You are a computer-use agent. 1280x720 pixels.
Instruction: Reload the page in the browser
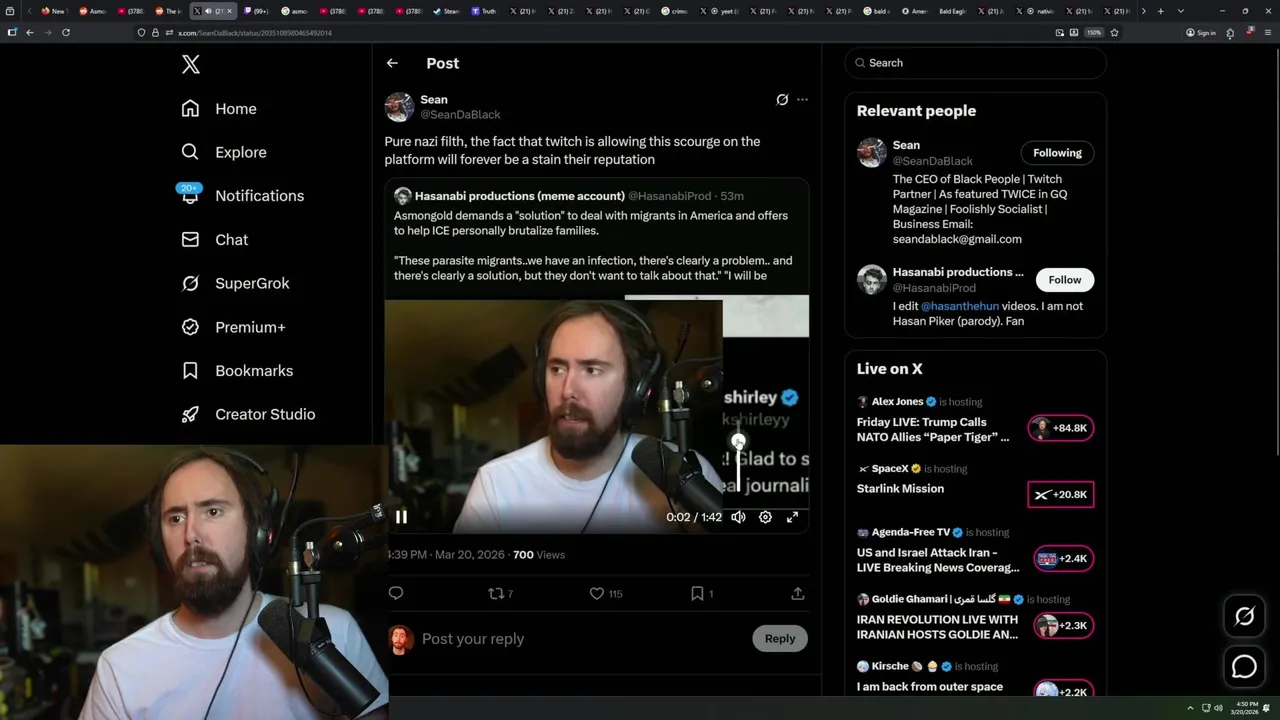click(66, 32)
